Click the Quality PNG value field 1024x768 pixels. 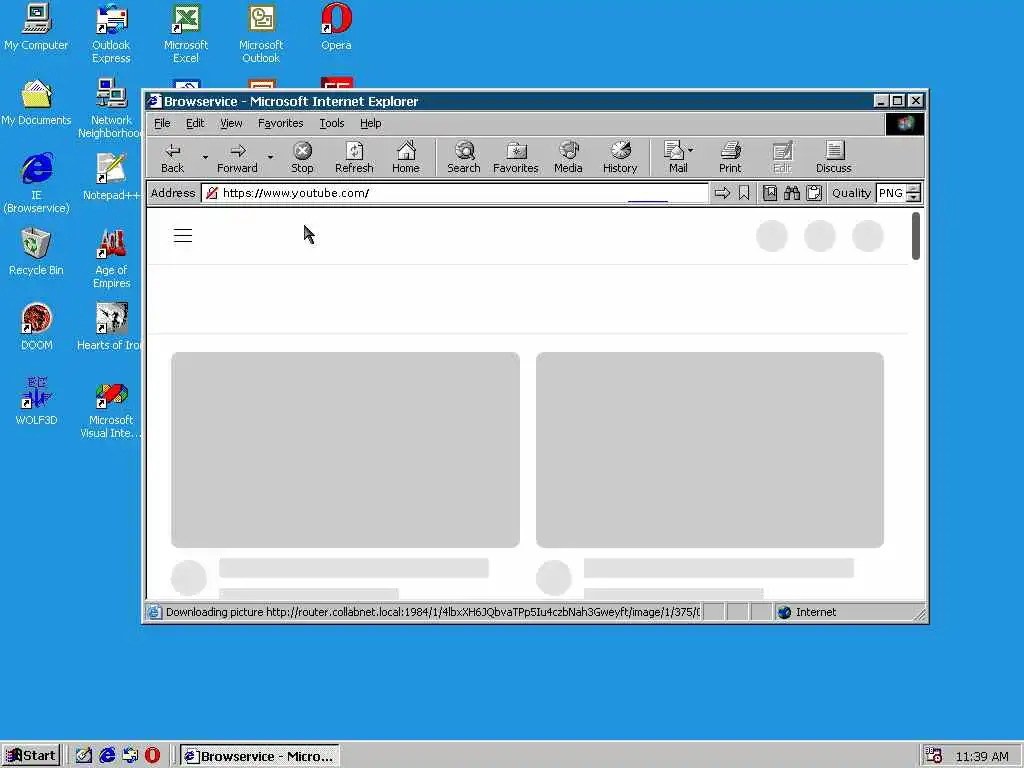point(891,193)
